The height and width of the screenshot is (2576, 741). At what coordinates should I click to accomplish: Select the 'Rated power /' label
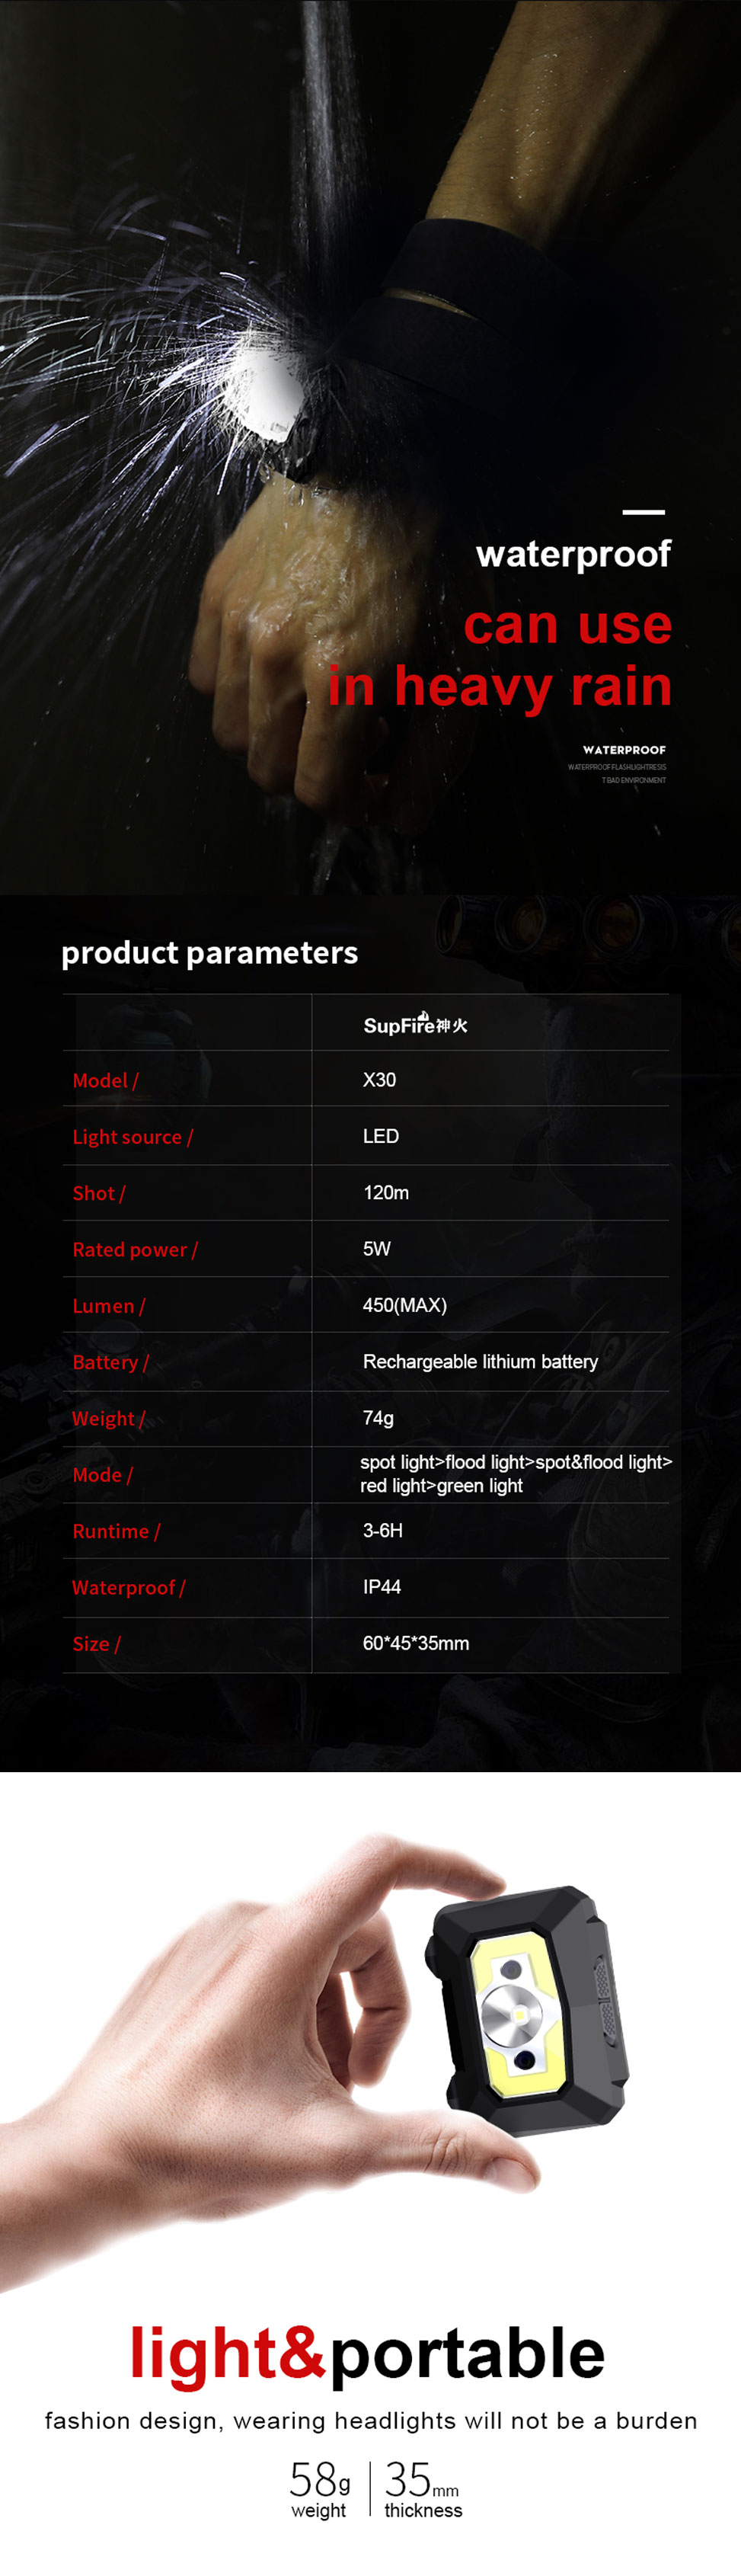pyautogui.click(x=135, y=1249)
